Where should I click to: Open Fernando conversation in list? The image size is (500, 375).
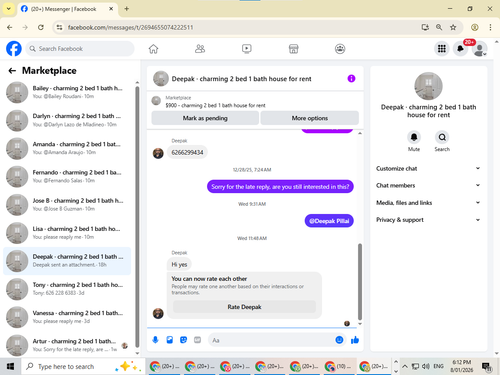67,176
